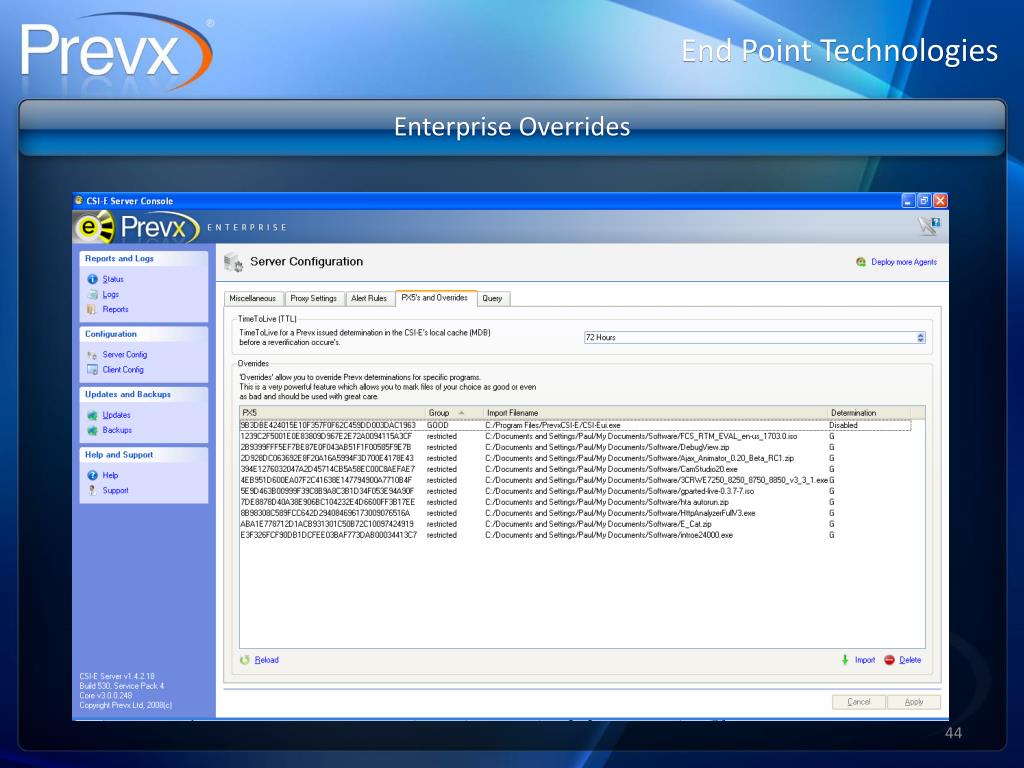Click the Support person icon
Image resolution: width=1024 pixels, height=768 pixels.
[92, 490]
